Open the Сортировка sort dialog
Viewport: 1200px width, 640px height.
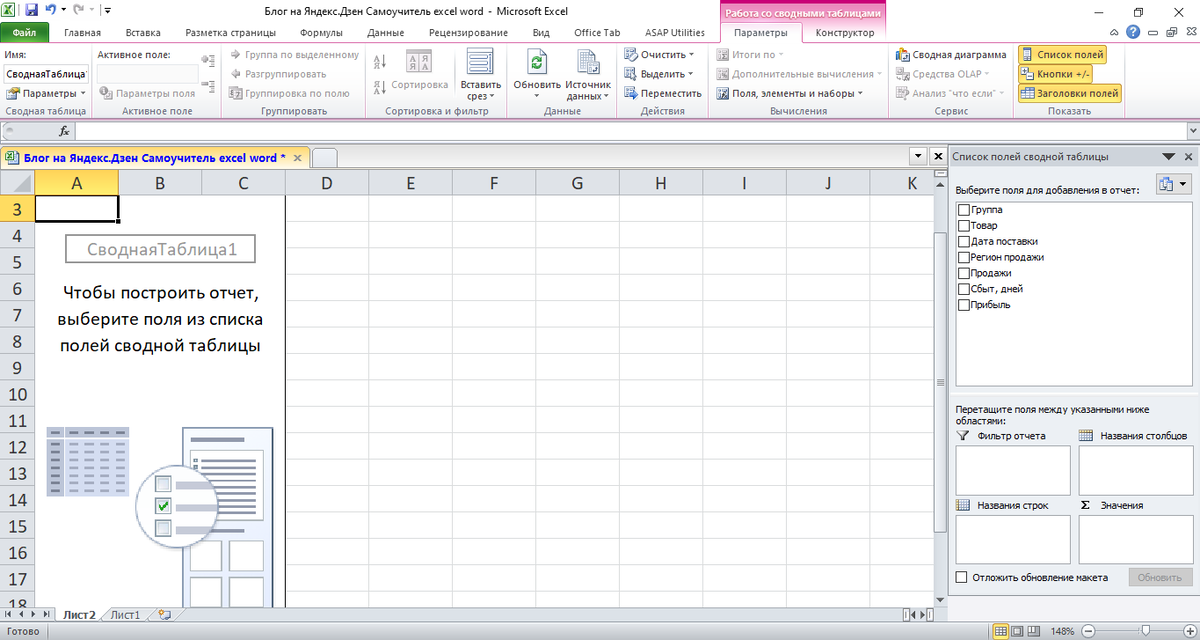[x=420, y=72]
